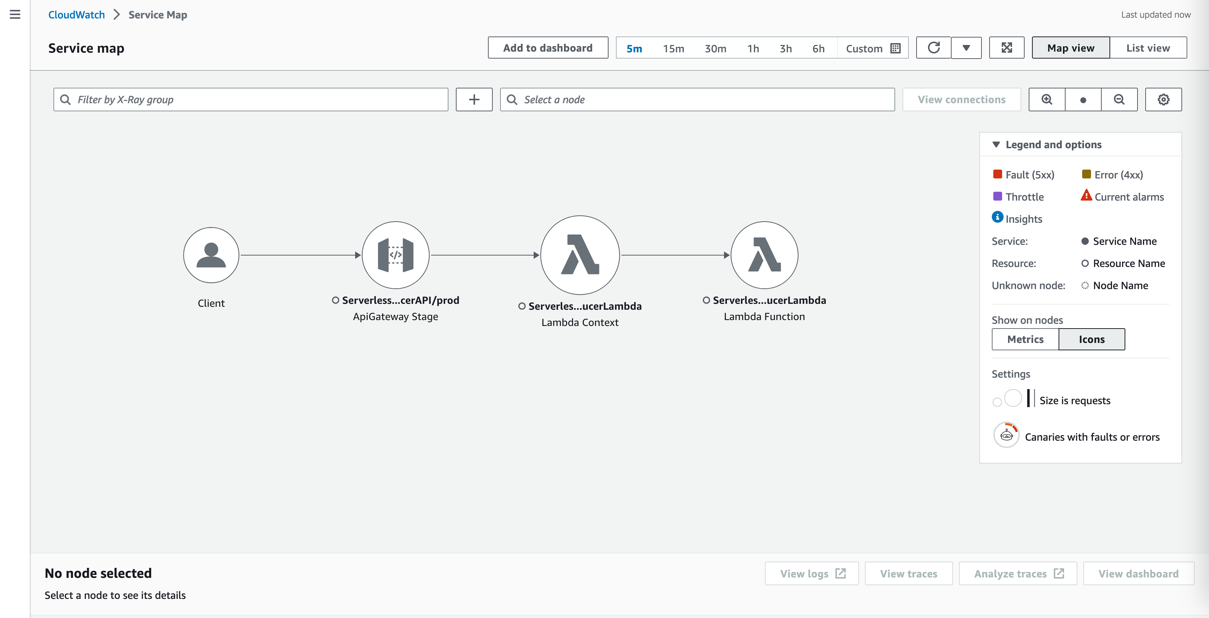Open the hamburger navigation menu

15,15
